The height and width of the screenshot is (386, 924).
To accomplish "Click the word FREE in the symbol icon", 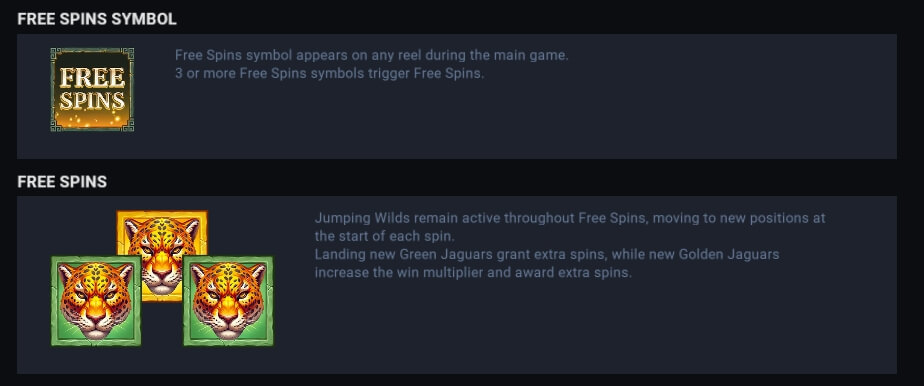I will point(92,77).
